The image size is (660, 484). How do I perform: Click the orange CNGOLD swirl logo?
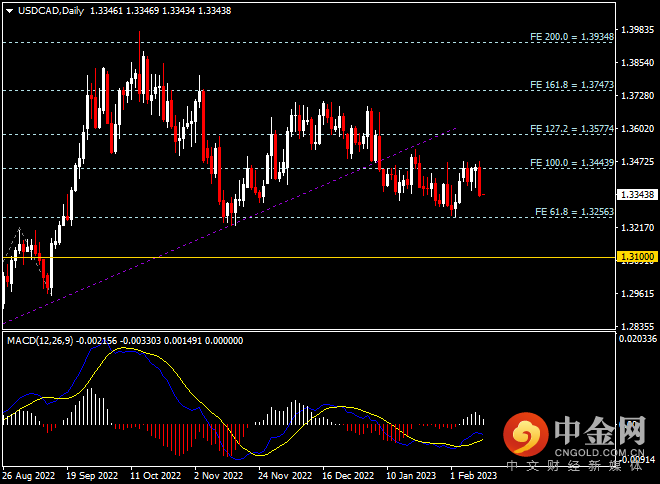526,433
